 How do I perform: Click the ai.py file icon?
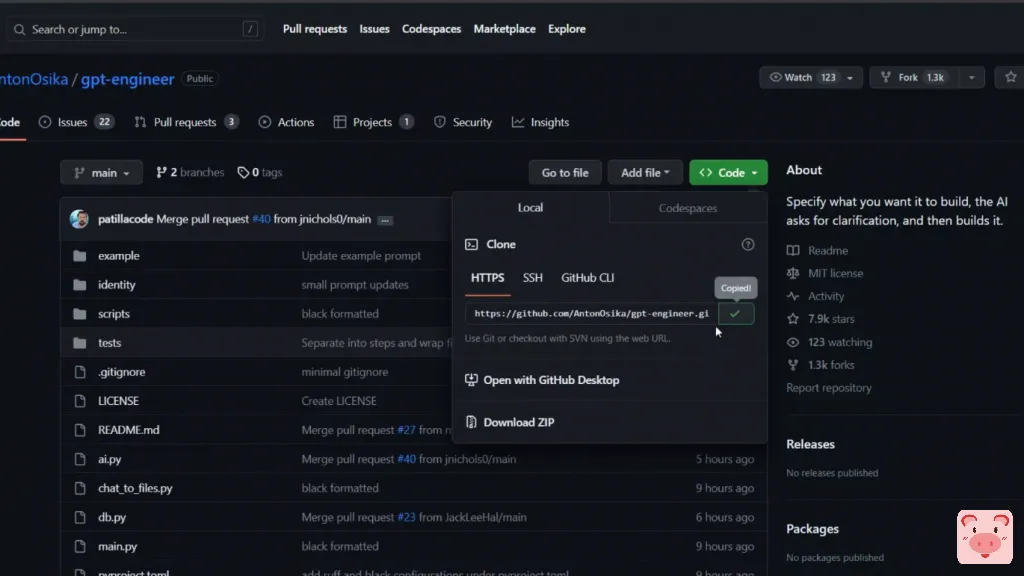[x=80, y=459]
